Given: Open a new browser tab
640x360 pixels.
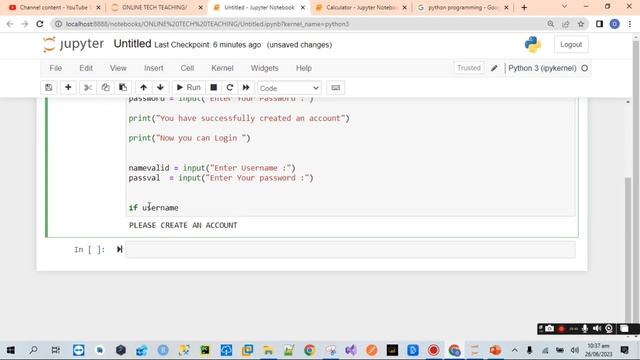Looking at the screenshot, I should (524, 7).
